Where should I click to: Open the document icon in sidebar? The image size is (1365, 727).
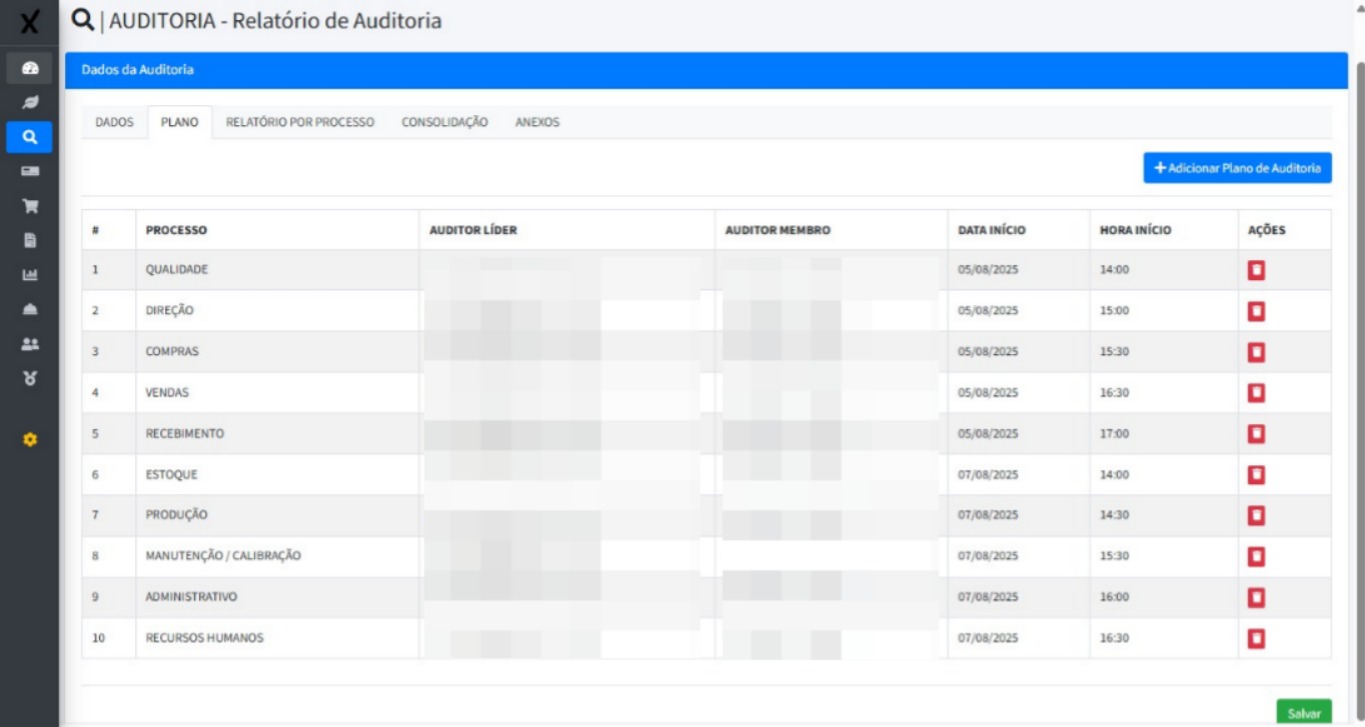point(29,240)
